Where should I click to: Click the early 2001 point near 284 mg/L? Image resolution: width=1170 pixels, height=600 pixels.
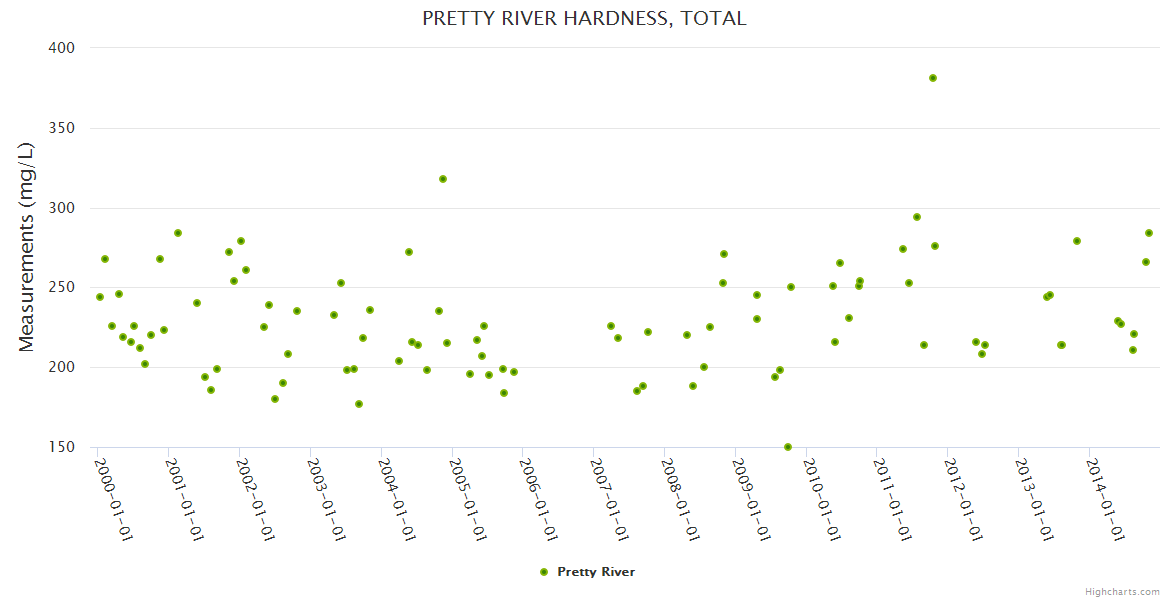(178, 233)
